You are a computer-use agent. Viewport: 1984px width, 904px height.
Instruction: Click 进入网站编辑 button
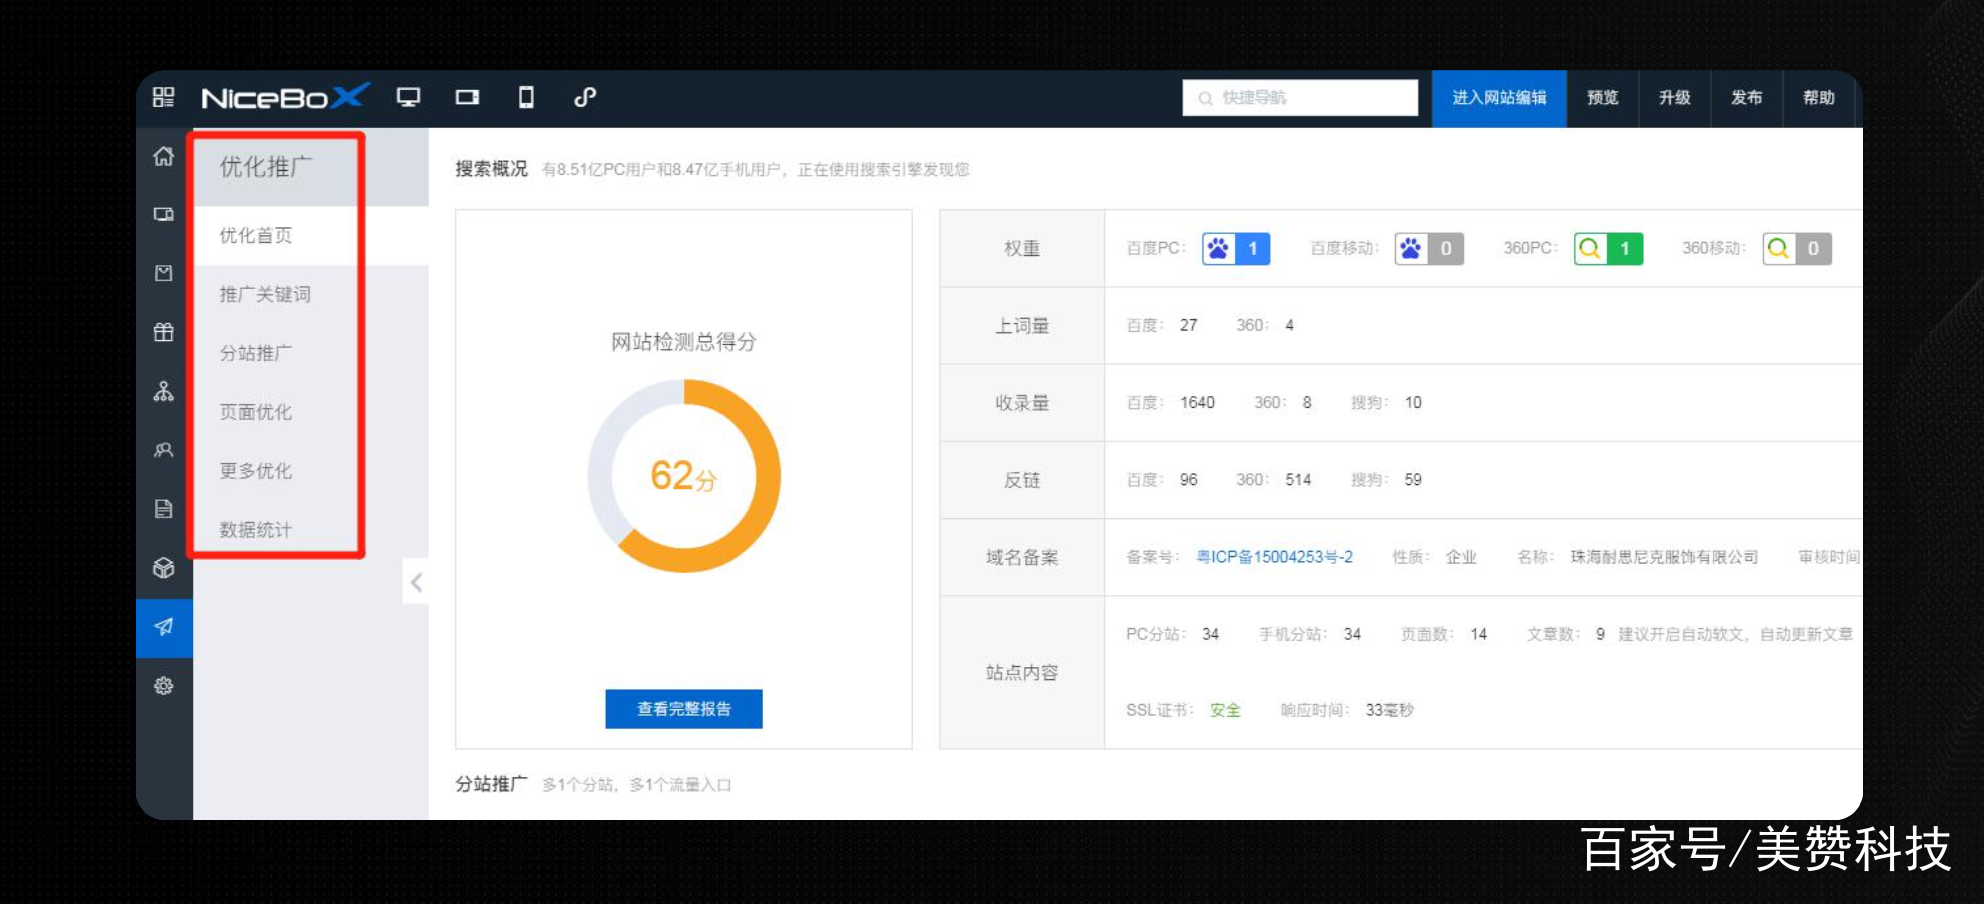[x=1499, y=97]
